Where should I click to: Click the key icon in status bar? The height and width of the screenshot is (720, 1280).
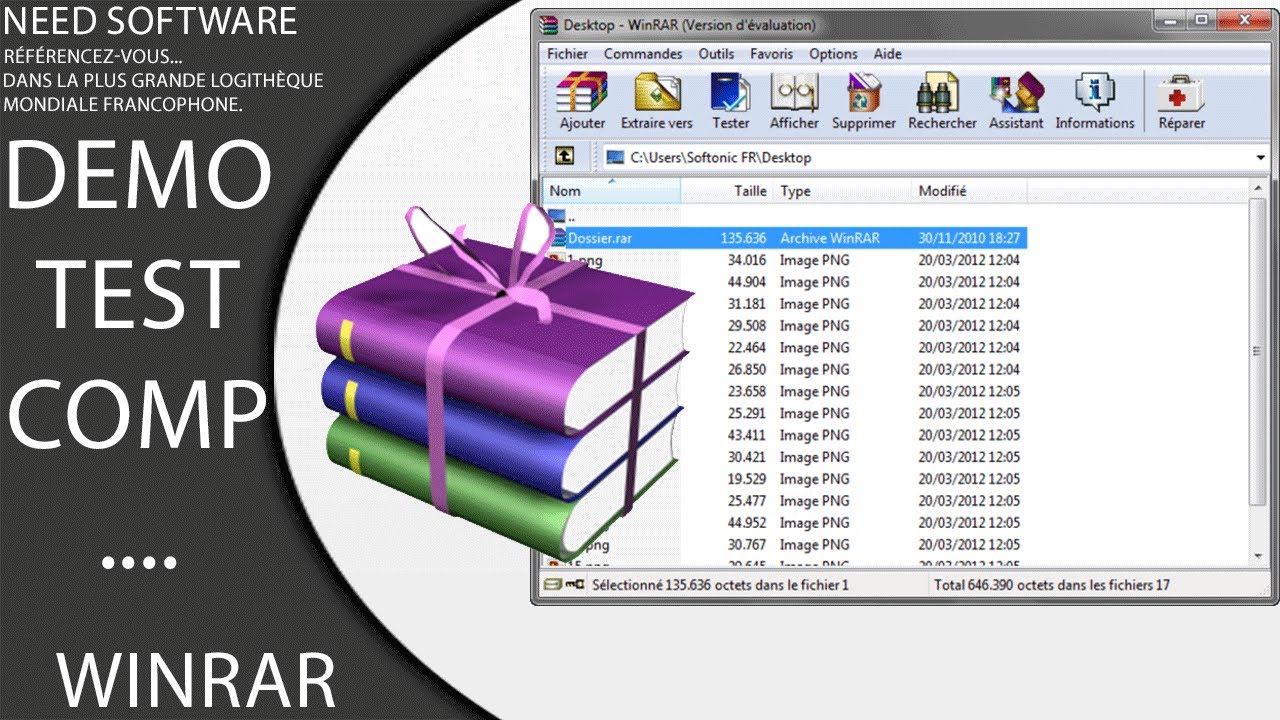(x=574, y=584)
